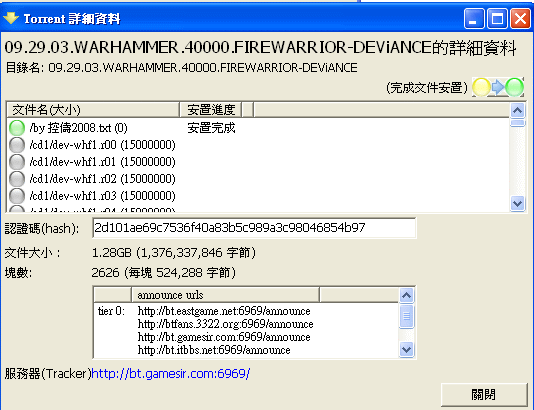
Task: Select /cd1/dev-whf1.r03 (15000000) file
Action: tap(103, 196)
